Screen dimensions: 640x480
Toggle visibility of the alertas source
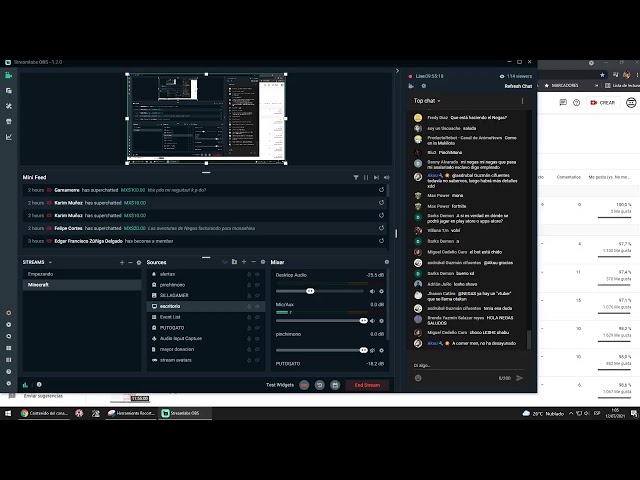pyautogui.click(x=258, y=274)
